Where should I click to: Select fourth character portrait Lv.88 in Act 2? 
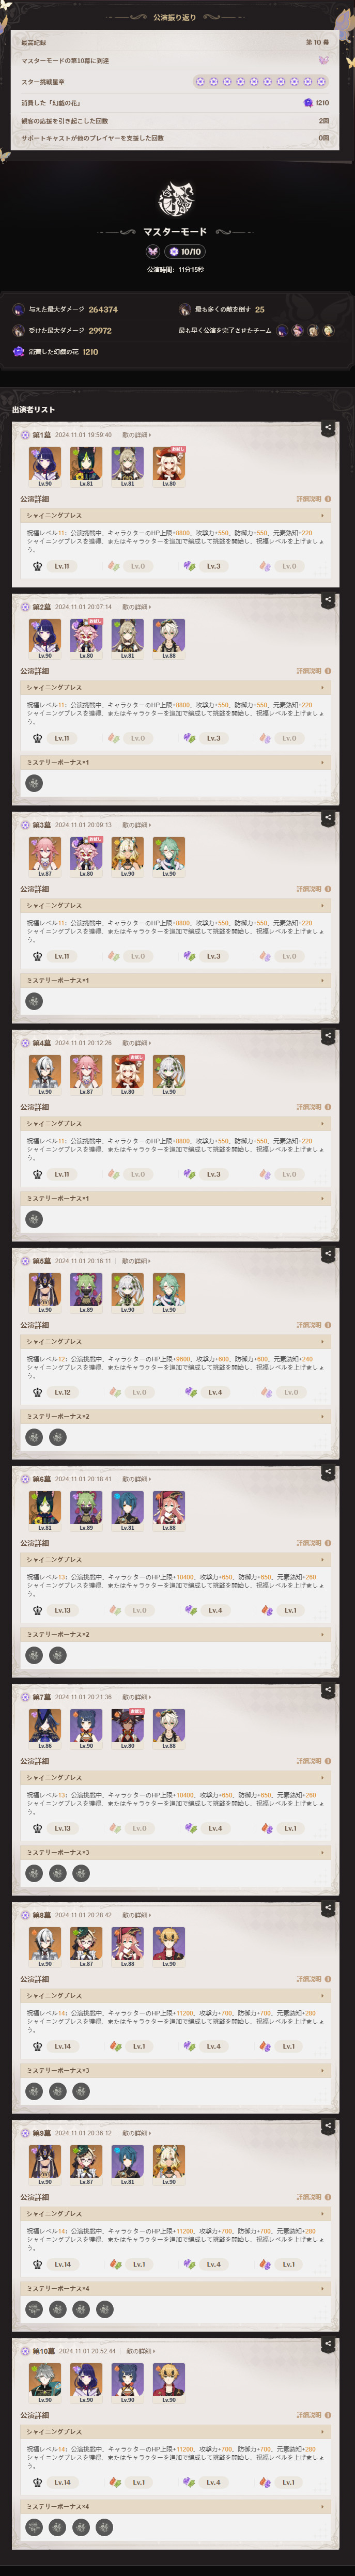(x=169, y=636)
